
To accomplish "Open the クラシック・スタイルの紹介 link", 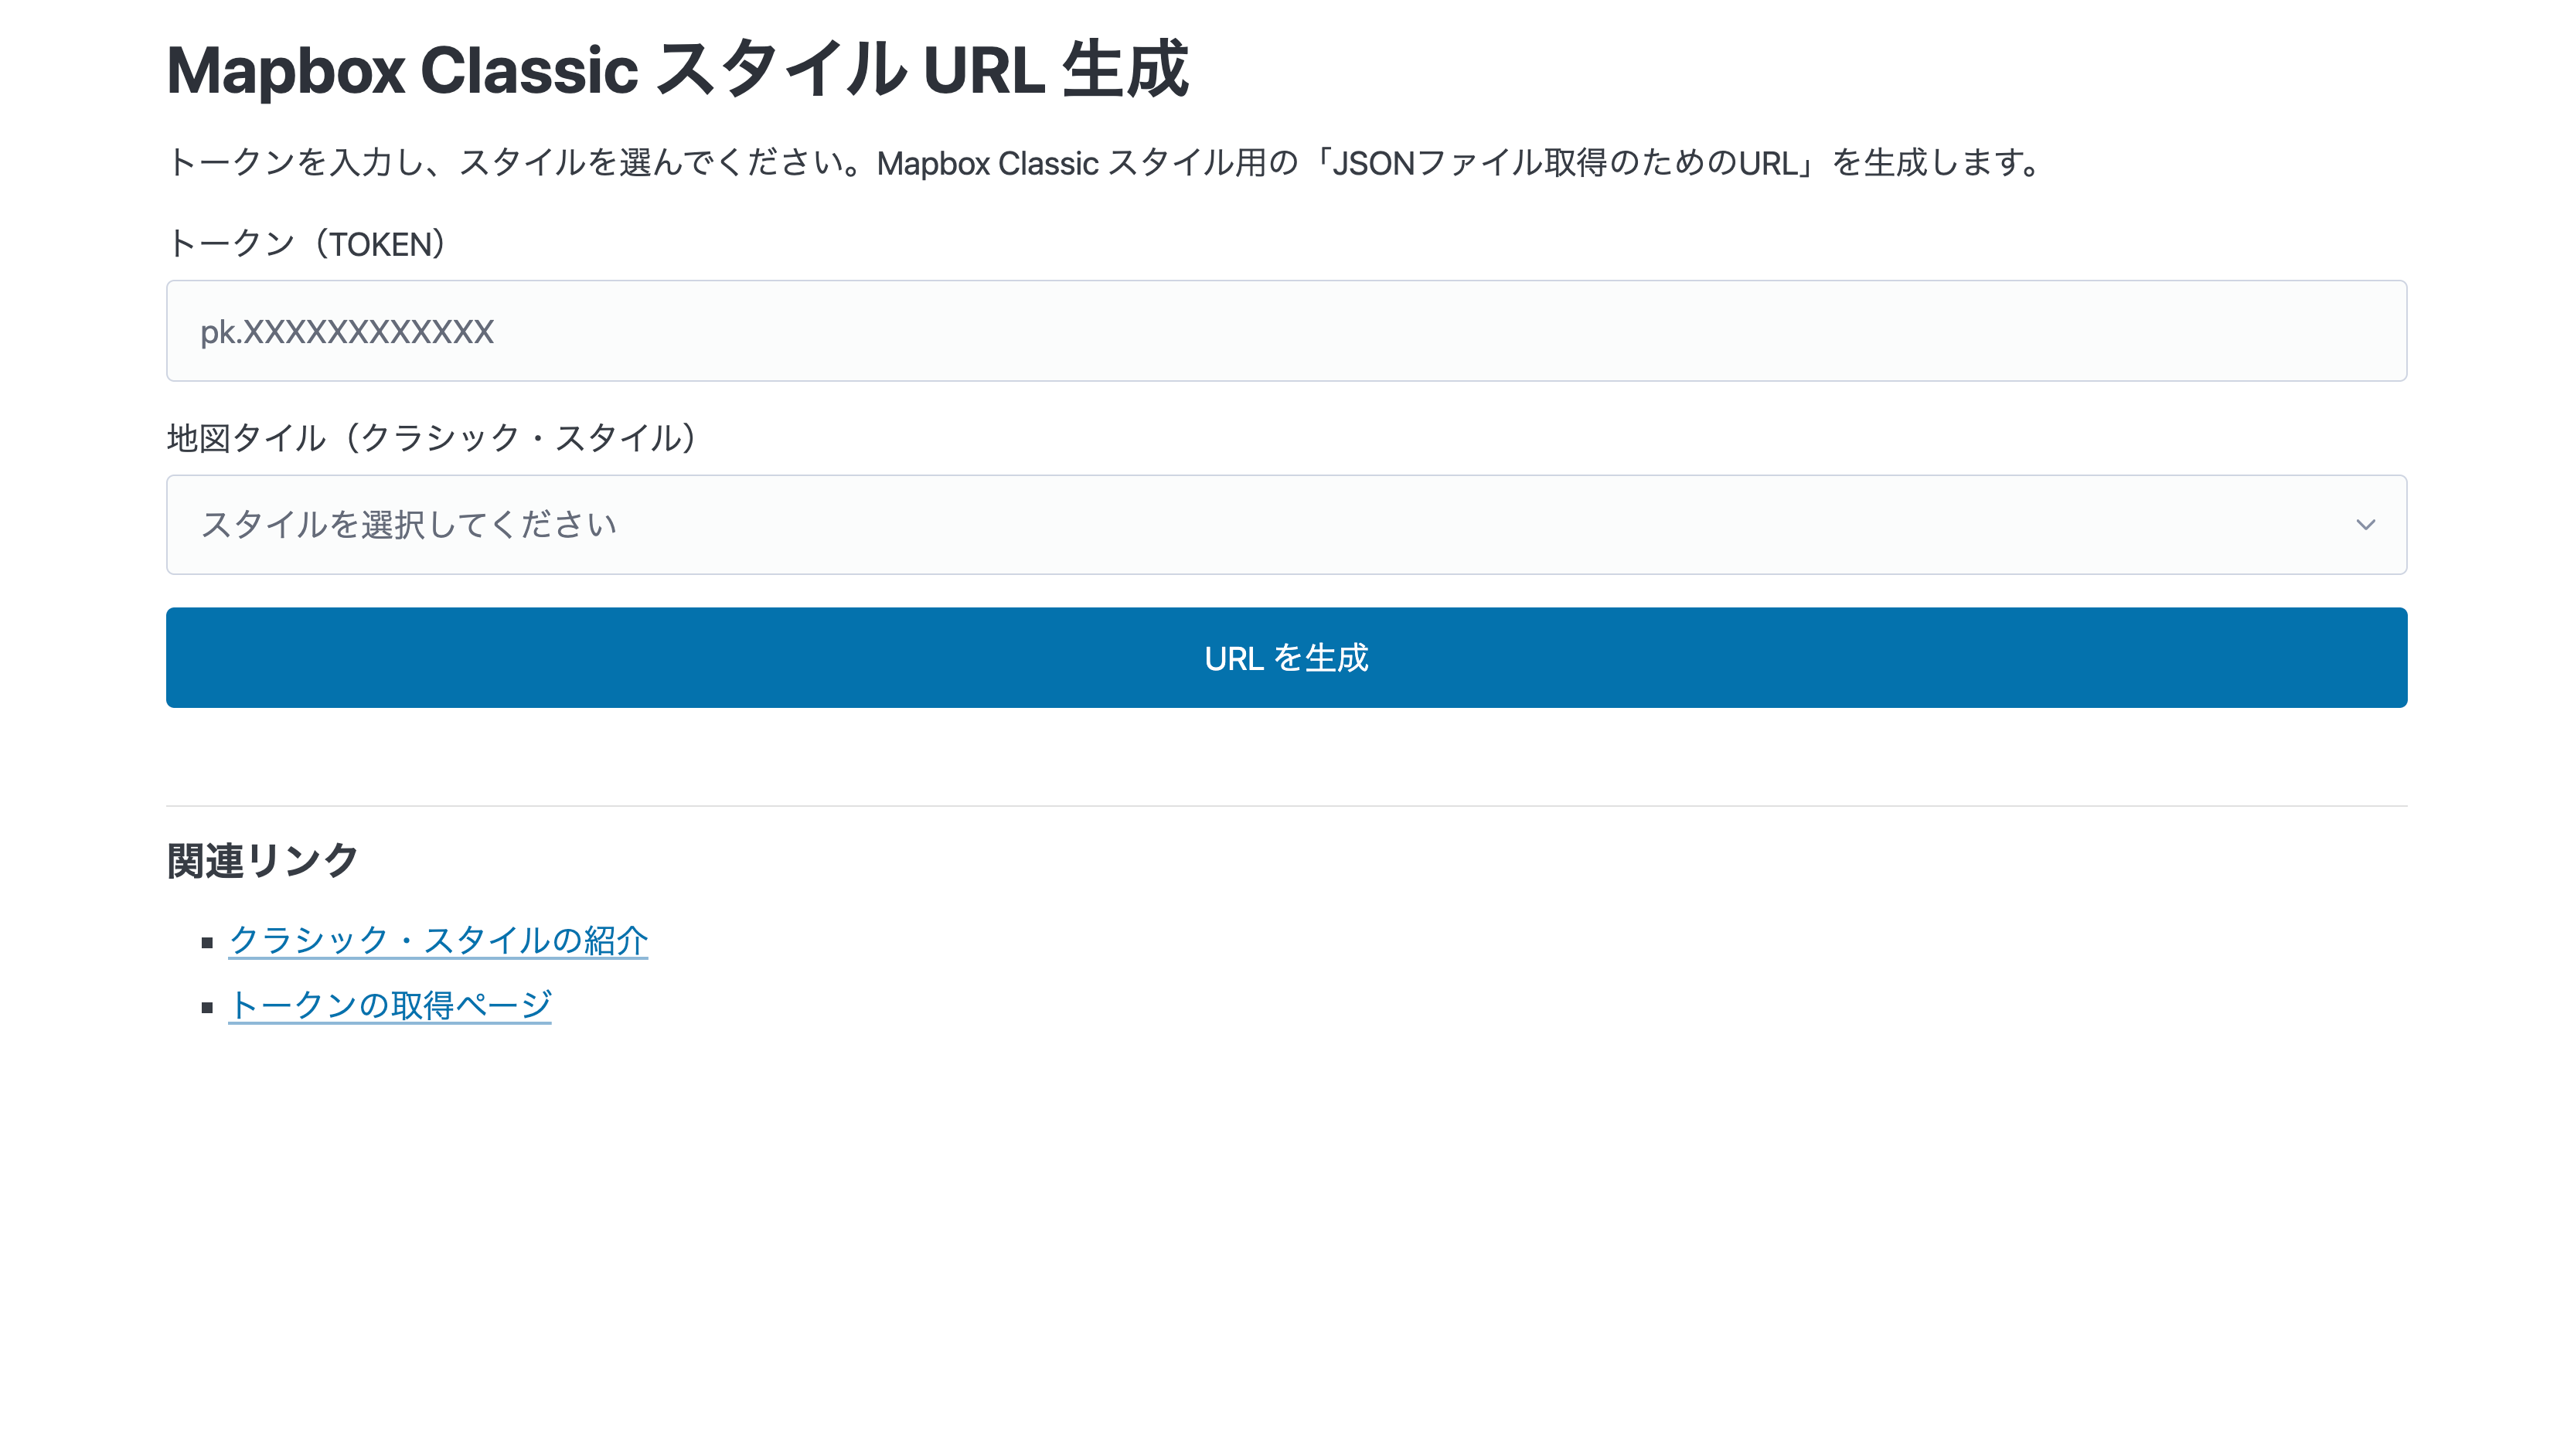I will tap(438, 940).
